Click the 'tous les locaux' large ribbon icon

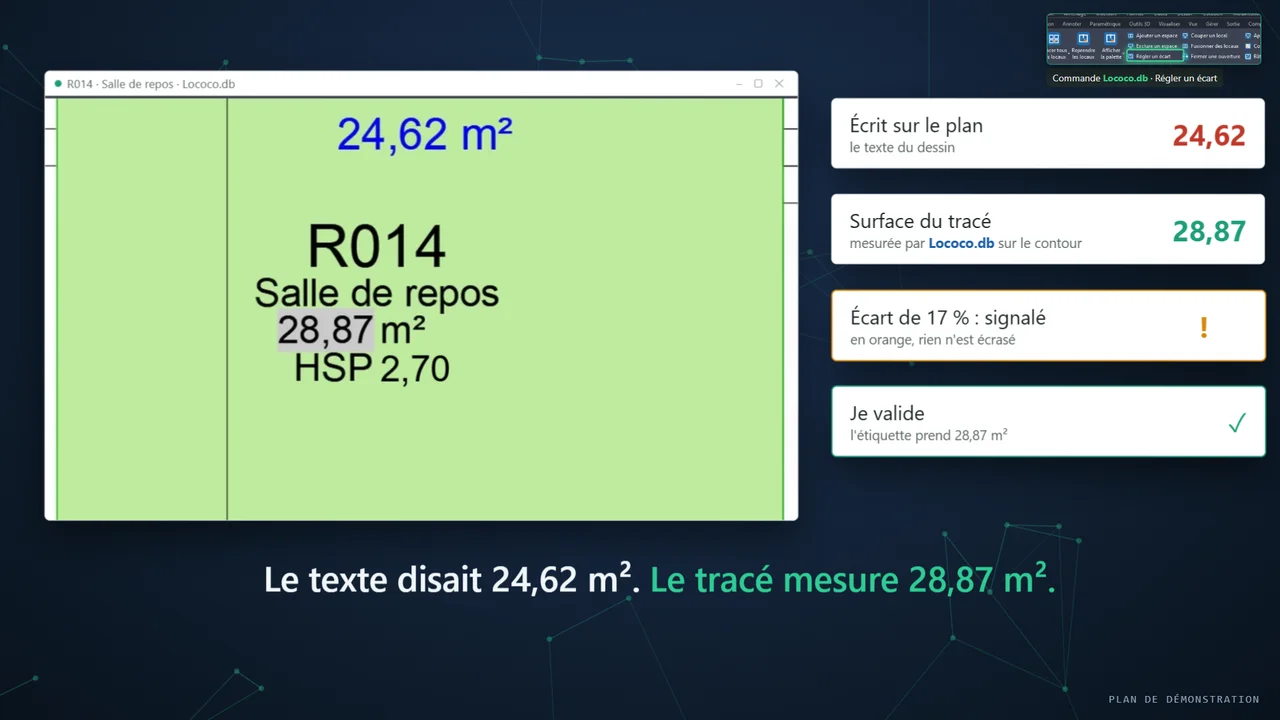pyautogui.click(x=1054, y=38)
